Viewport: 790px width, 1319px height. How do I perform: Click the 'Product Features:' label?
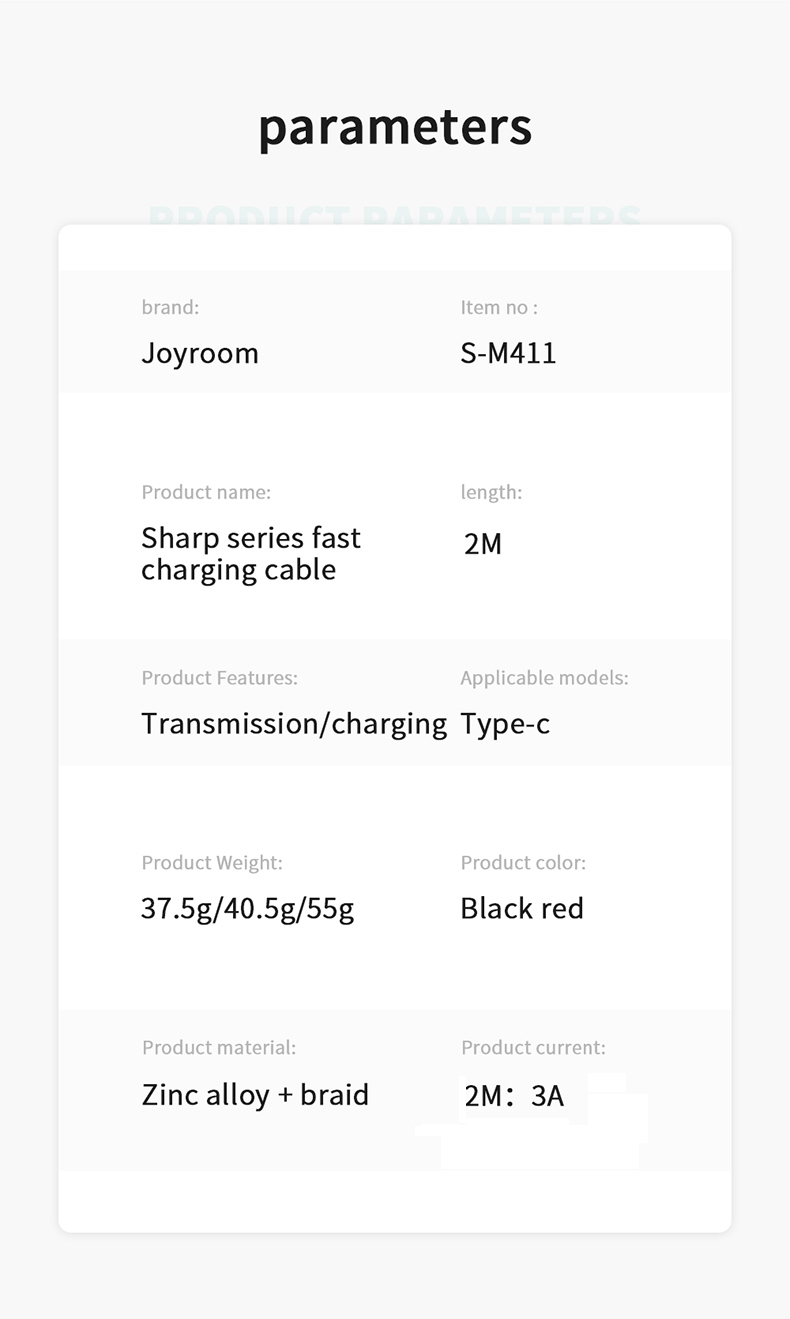(x=220, y=678)
